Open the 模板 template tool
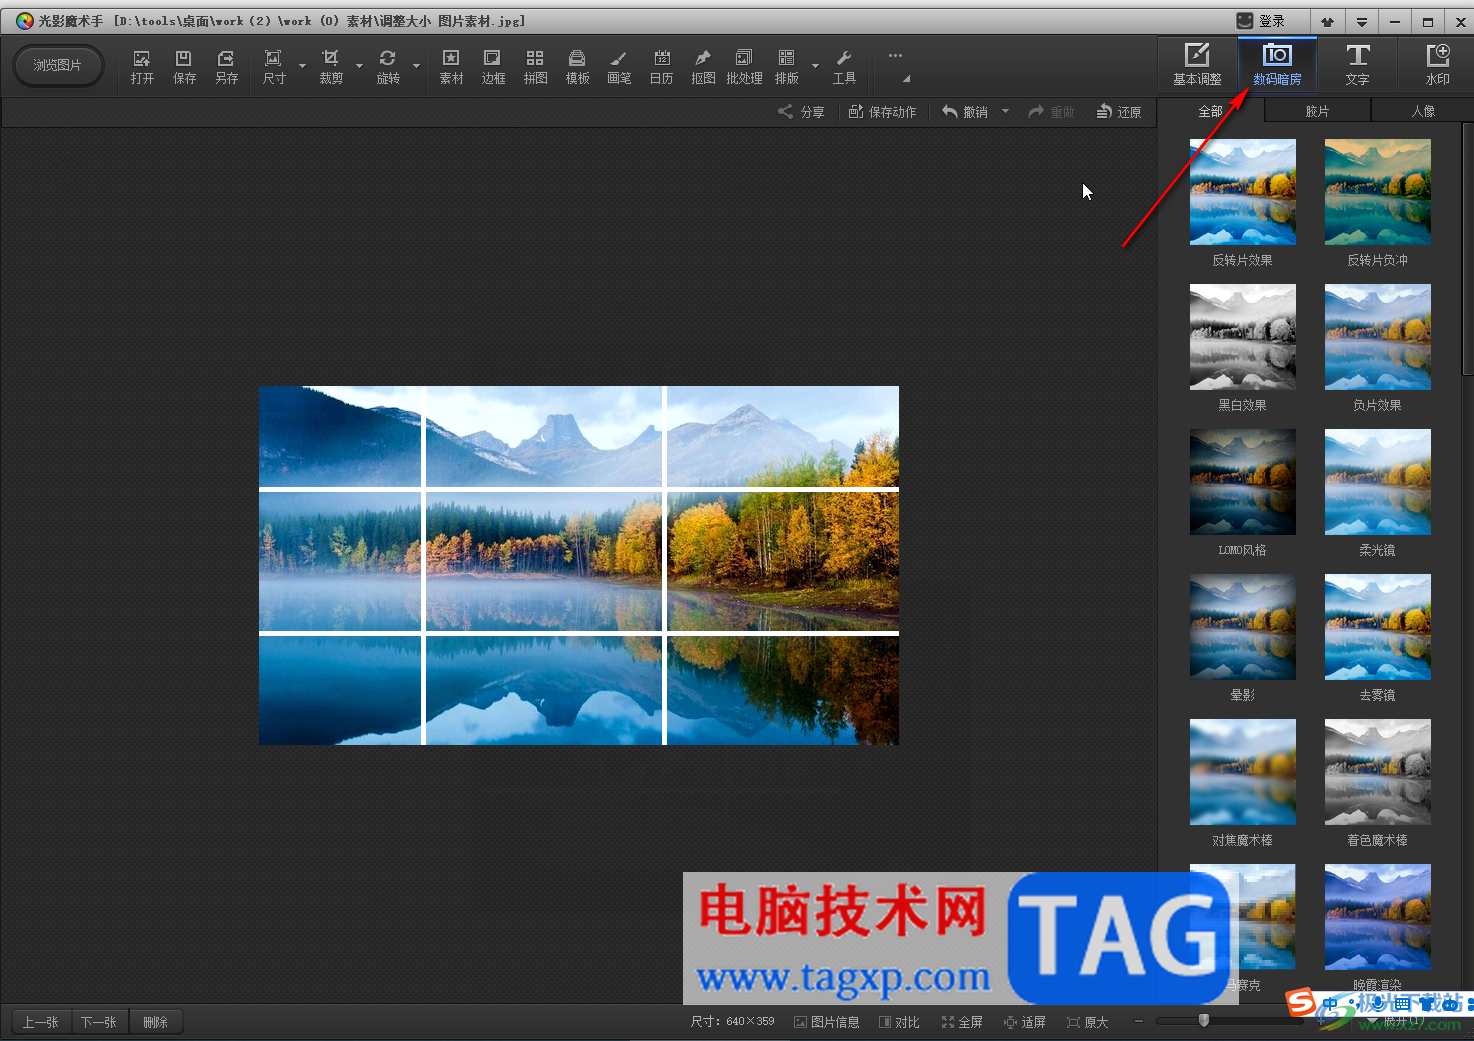 [x=577, y=66]
